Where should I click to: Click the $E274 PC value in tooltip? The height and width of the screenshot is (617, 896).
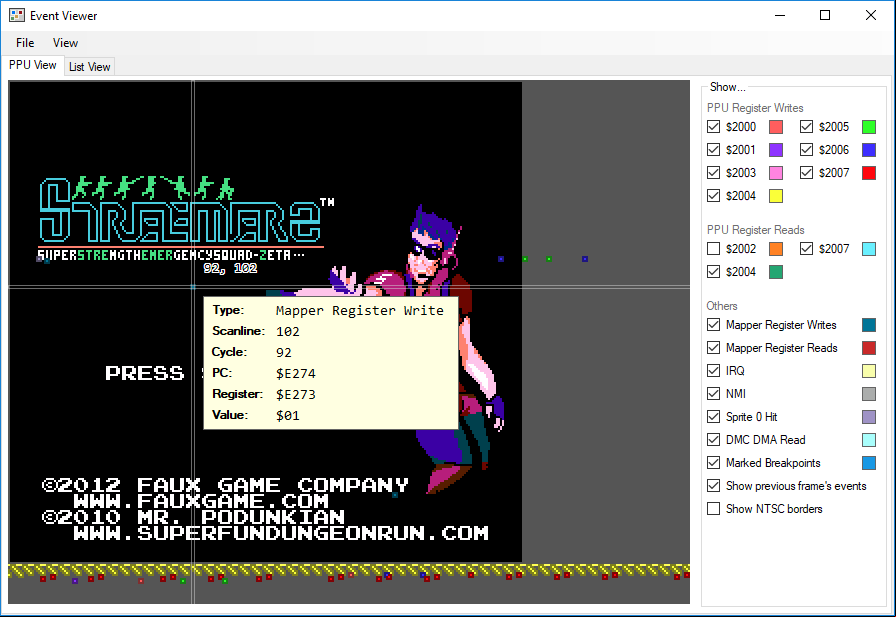coord(295,374)
